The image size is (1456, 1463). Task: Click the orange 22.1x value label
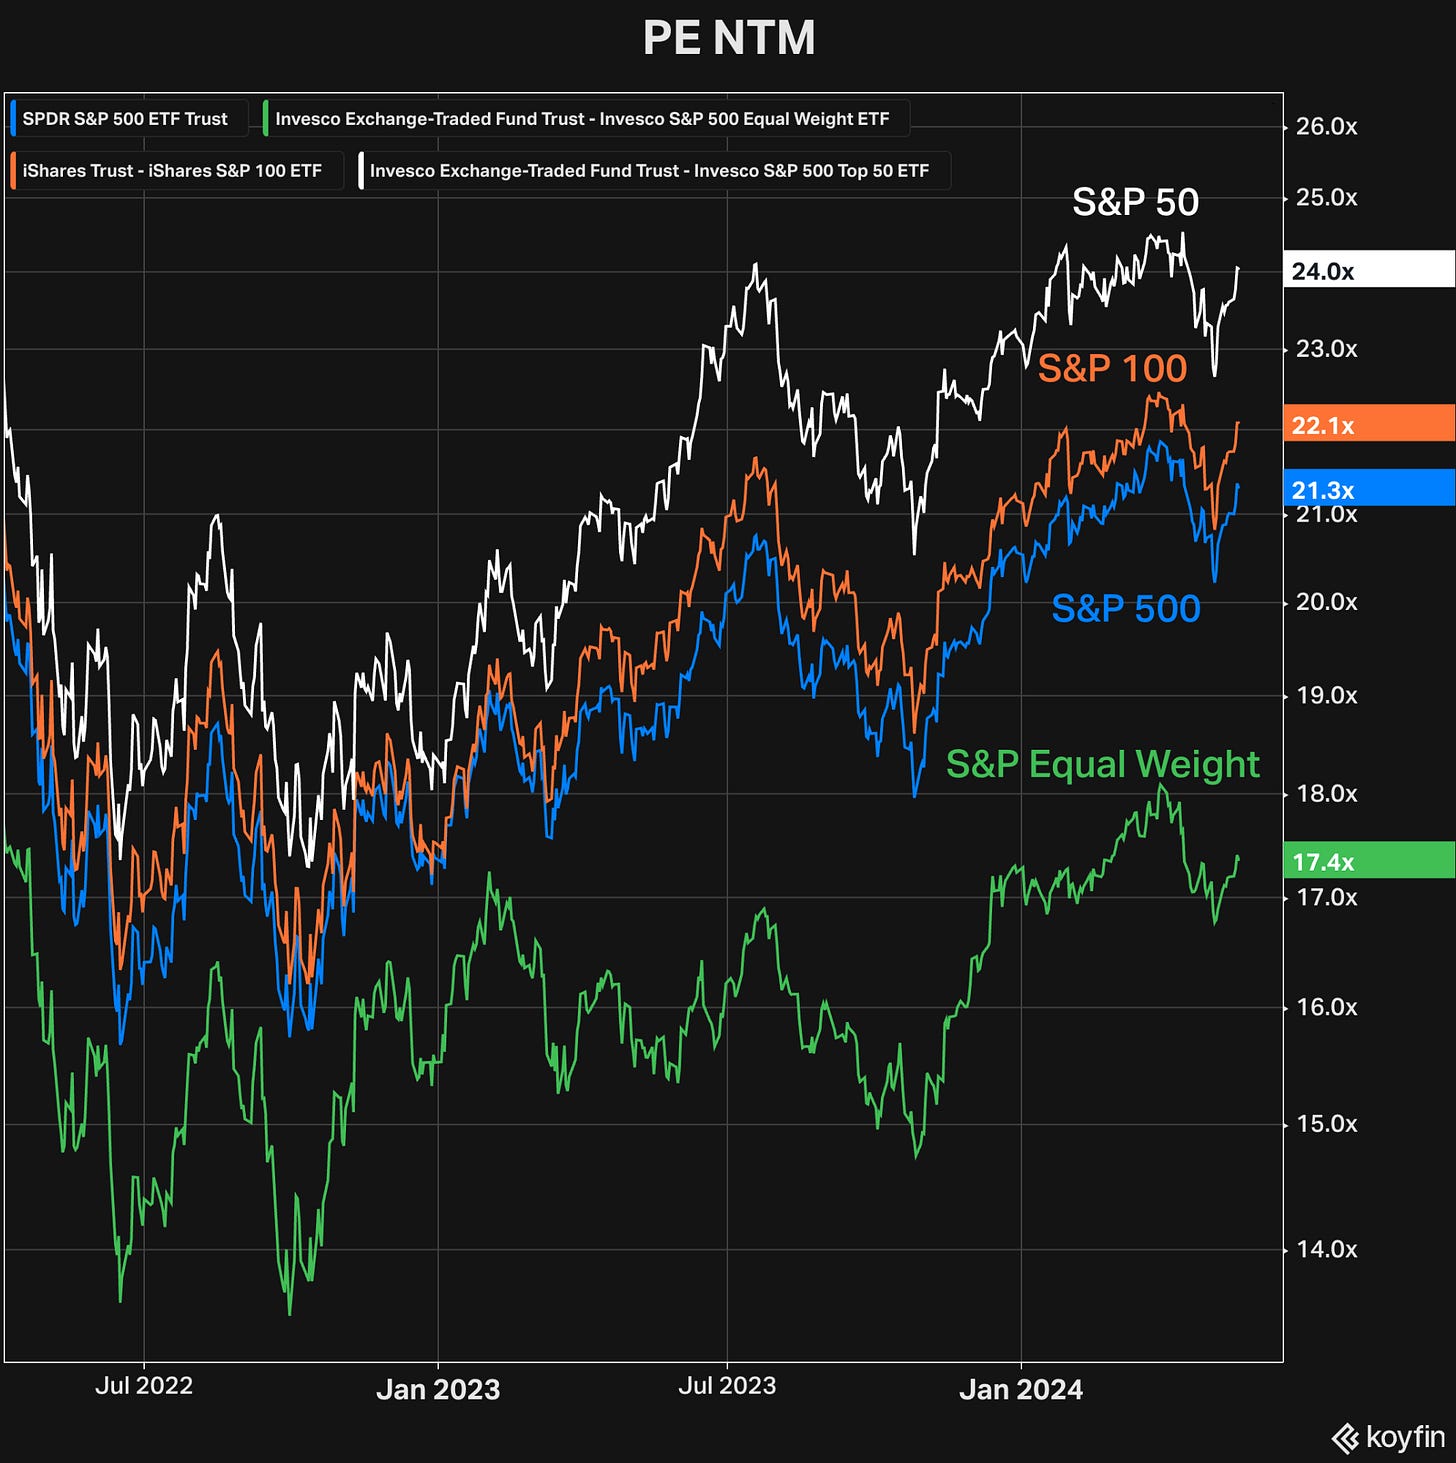tap(1369, 425)
